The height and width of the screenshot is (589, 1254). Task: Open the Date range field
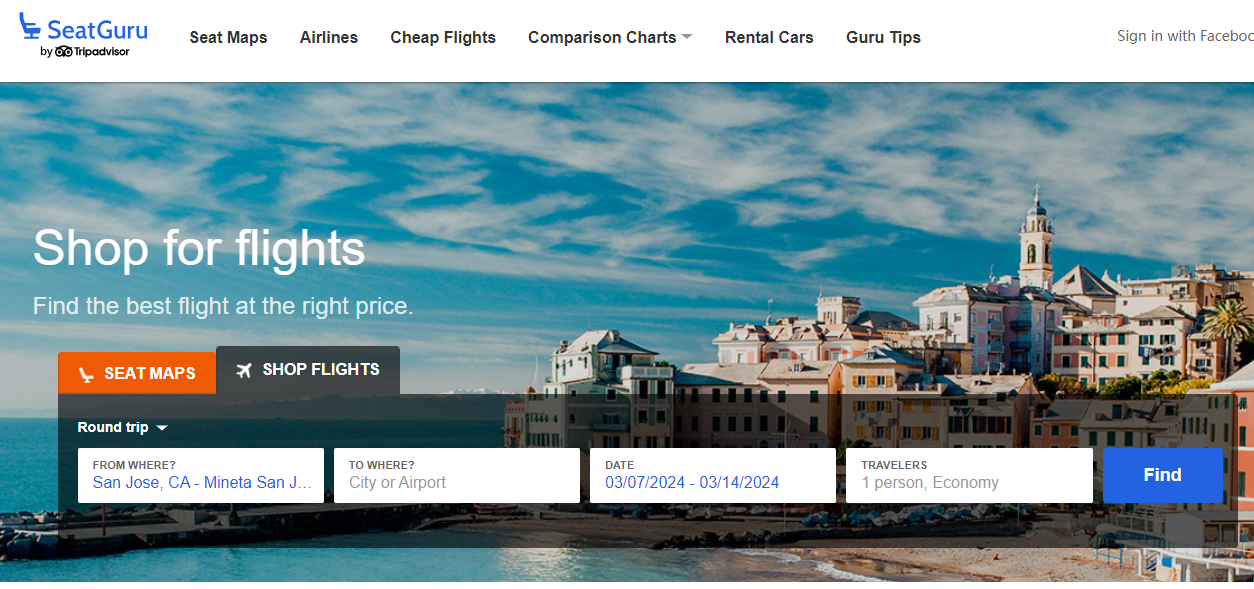tap(713, 475)
